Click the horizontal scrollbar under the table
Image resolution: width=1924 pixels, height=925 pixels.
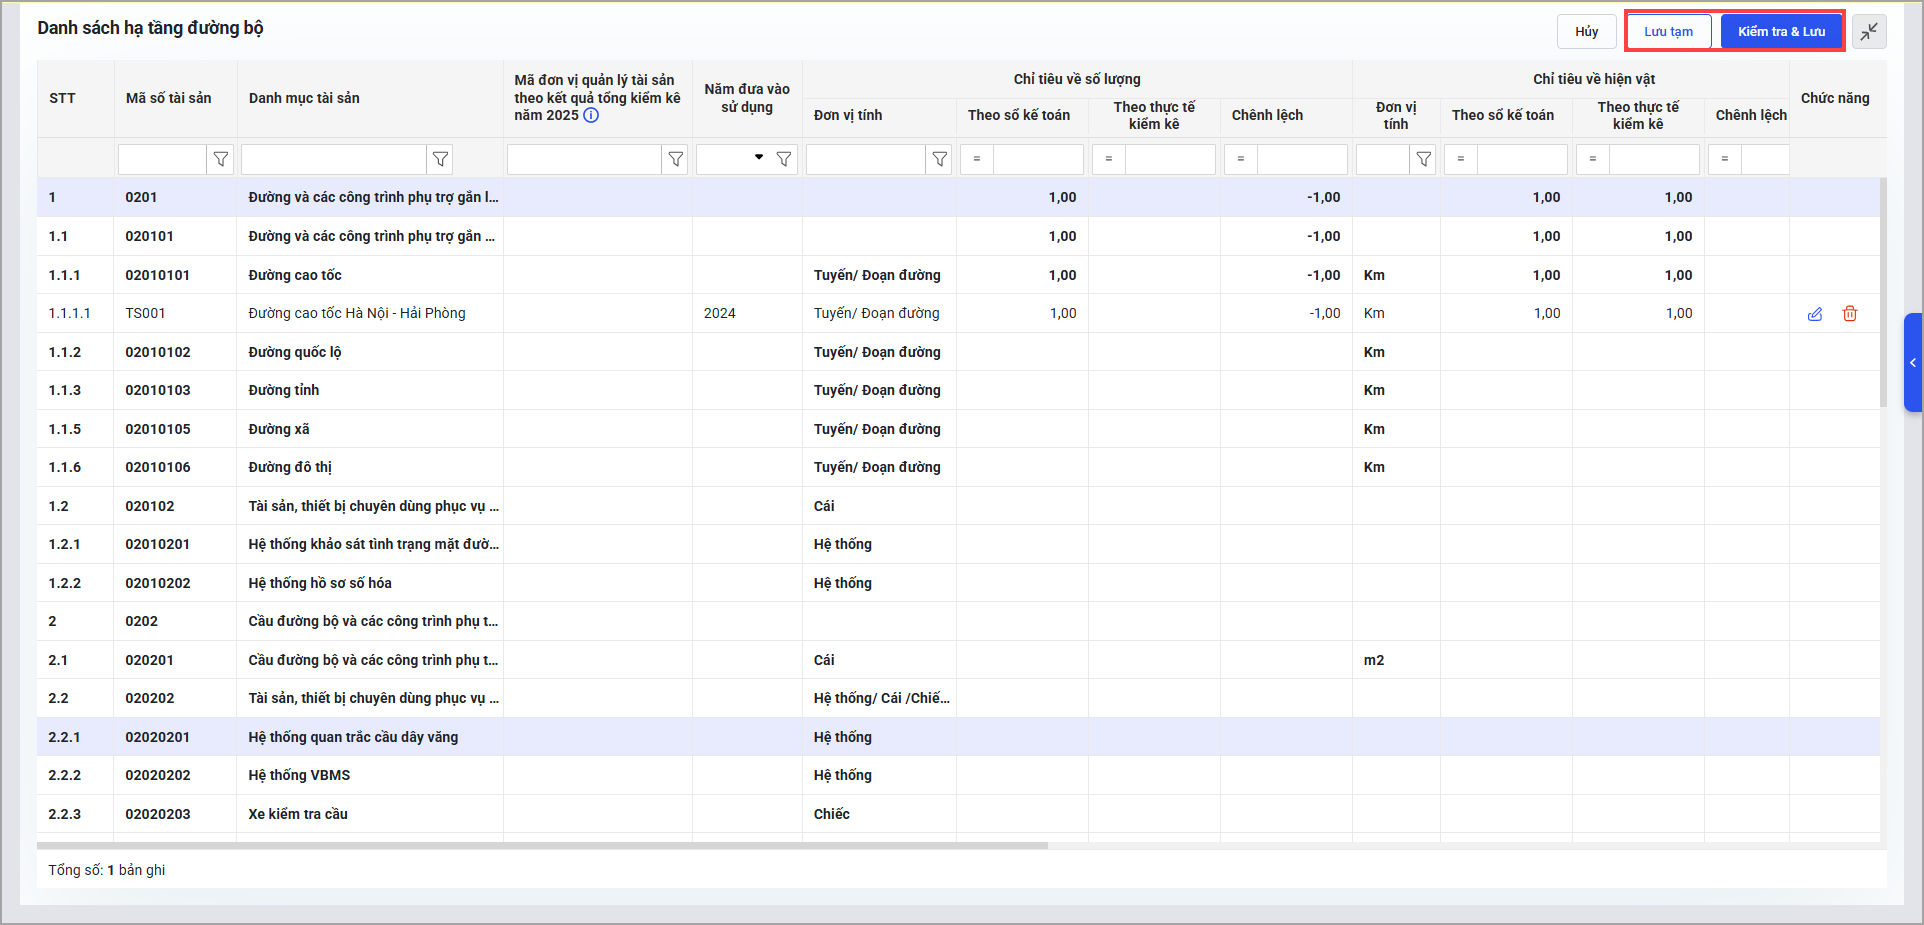click(x=542, y=846)
